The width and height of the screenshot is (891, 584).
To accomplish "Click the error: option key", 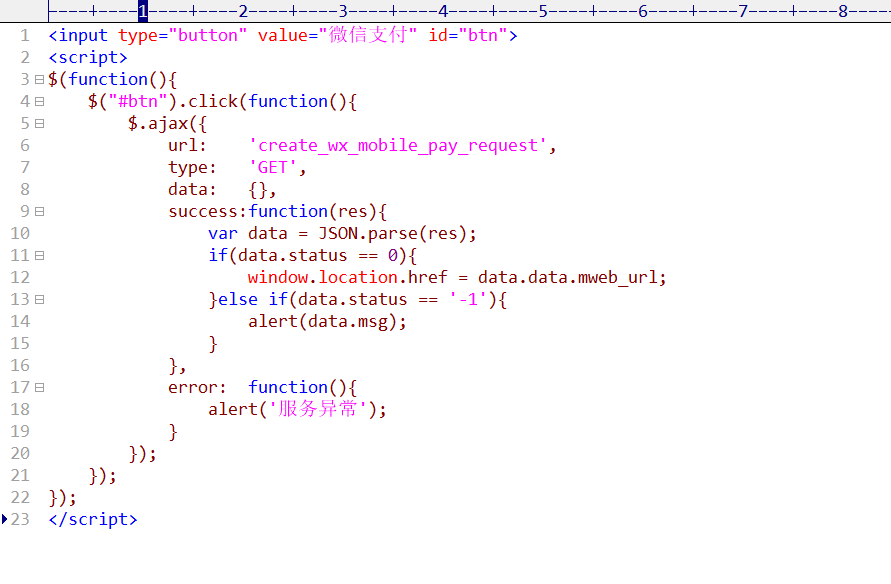I will pyautogui.click(x=197, y=388).
